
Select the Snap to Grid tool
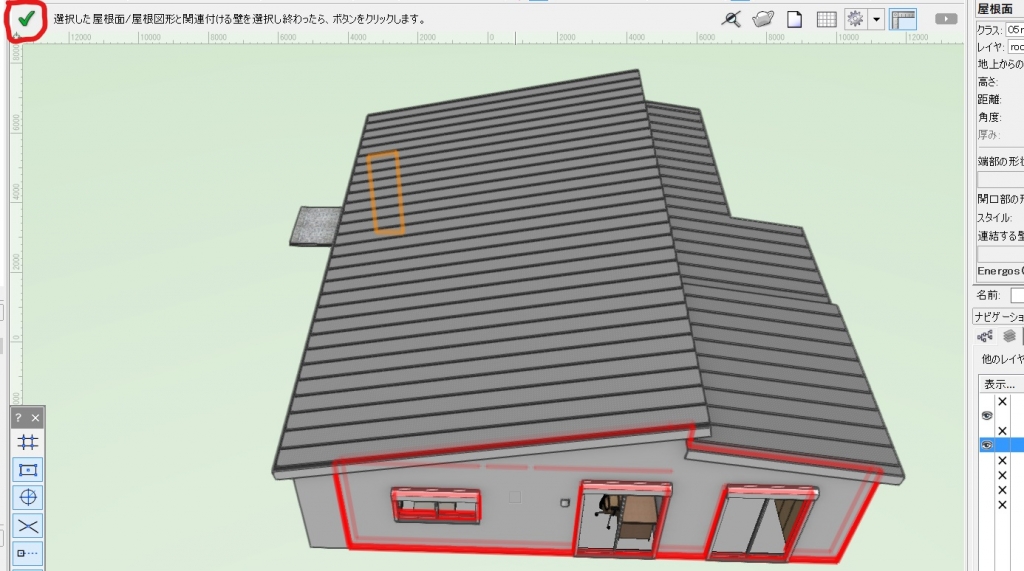(x=27, y=442)
